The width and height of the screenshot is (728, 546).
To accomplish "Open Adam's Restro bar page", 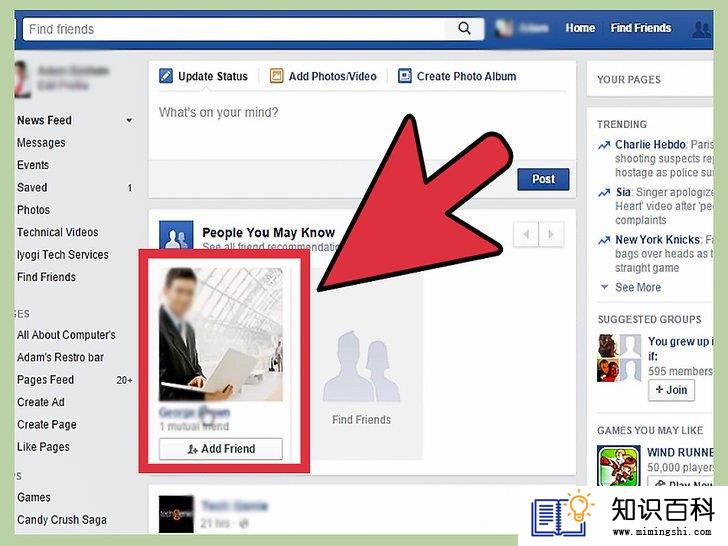I will pyautogui.click(x=60, y=357).
